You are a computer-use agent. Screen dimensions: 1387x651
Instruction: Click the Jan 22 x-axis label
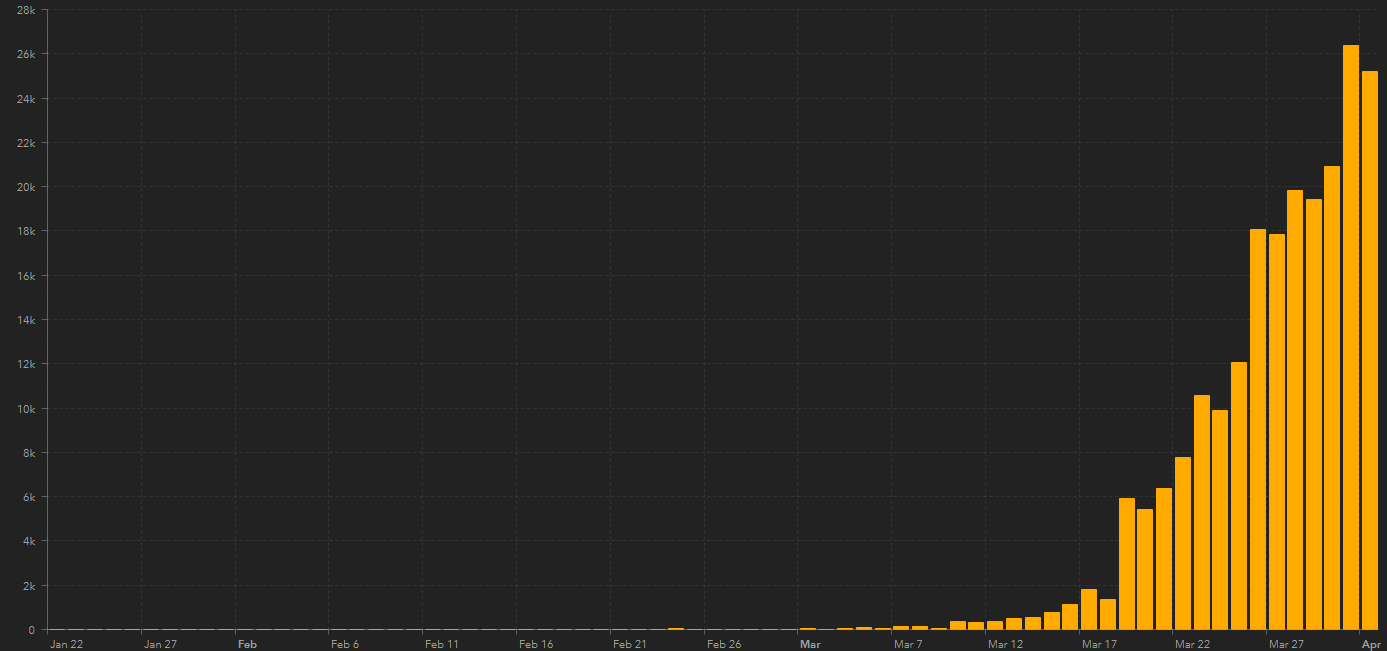point(65,644)
